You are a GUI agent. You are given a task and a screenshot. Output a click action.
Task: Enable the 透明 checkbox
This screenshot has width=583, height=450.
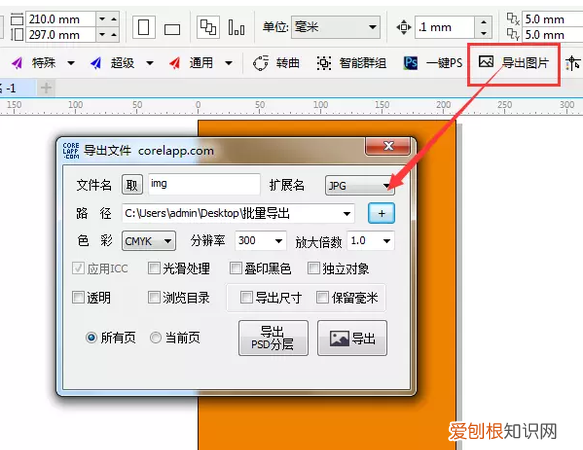click(78, 298)
